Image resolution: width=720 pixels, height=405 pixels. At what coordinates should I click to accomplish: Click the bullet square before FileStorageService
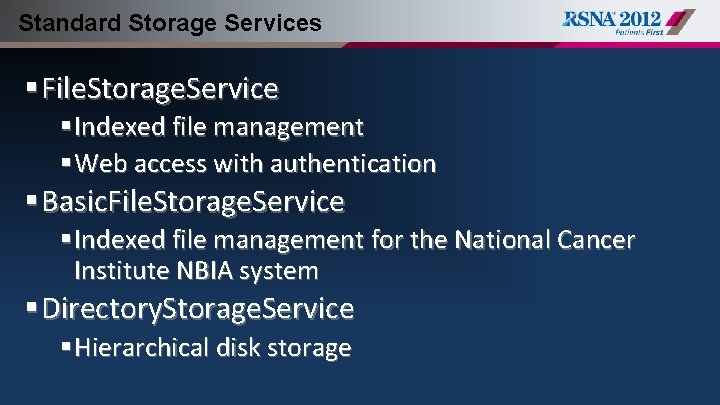(x=32, y=87)
